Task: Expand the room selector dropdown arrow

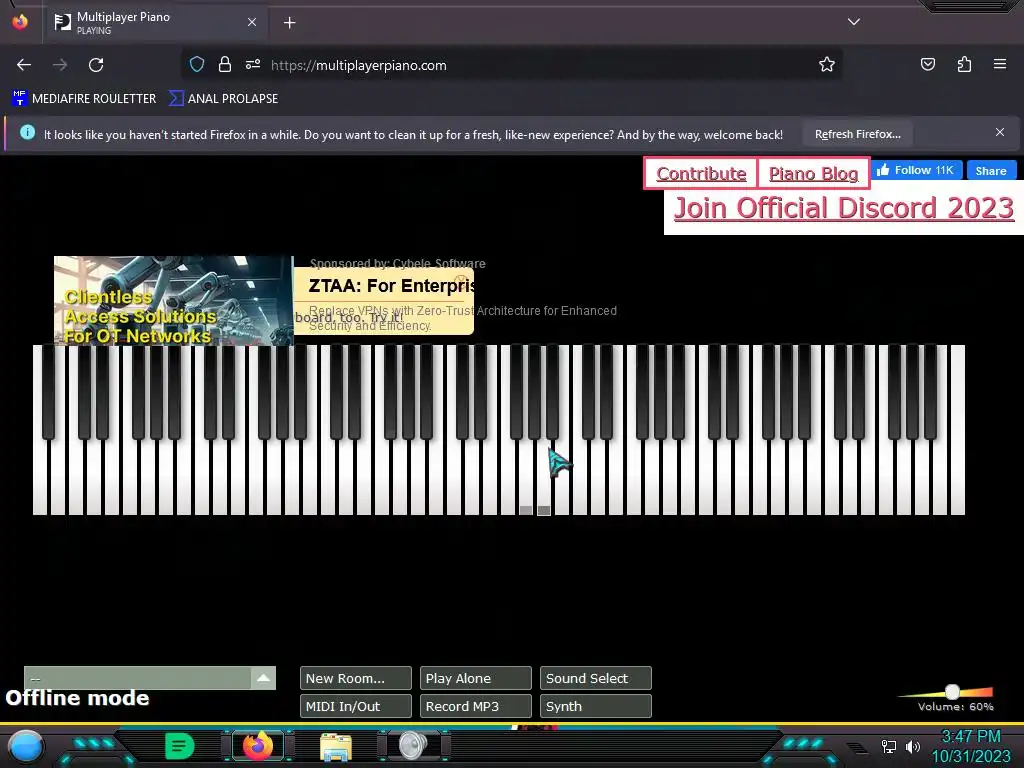Action: click(x=263, y=678)
